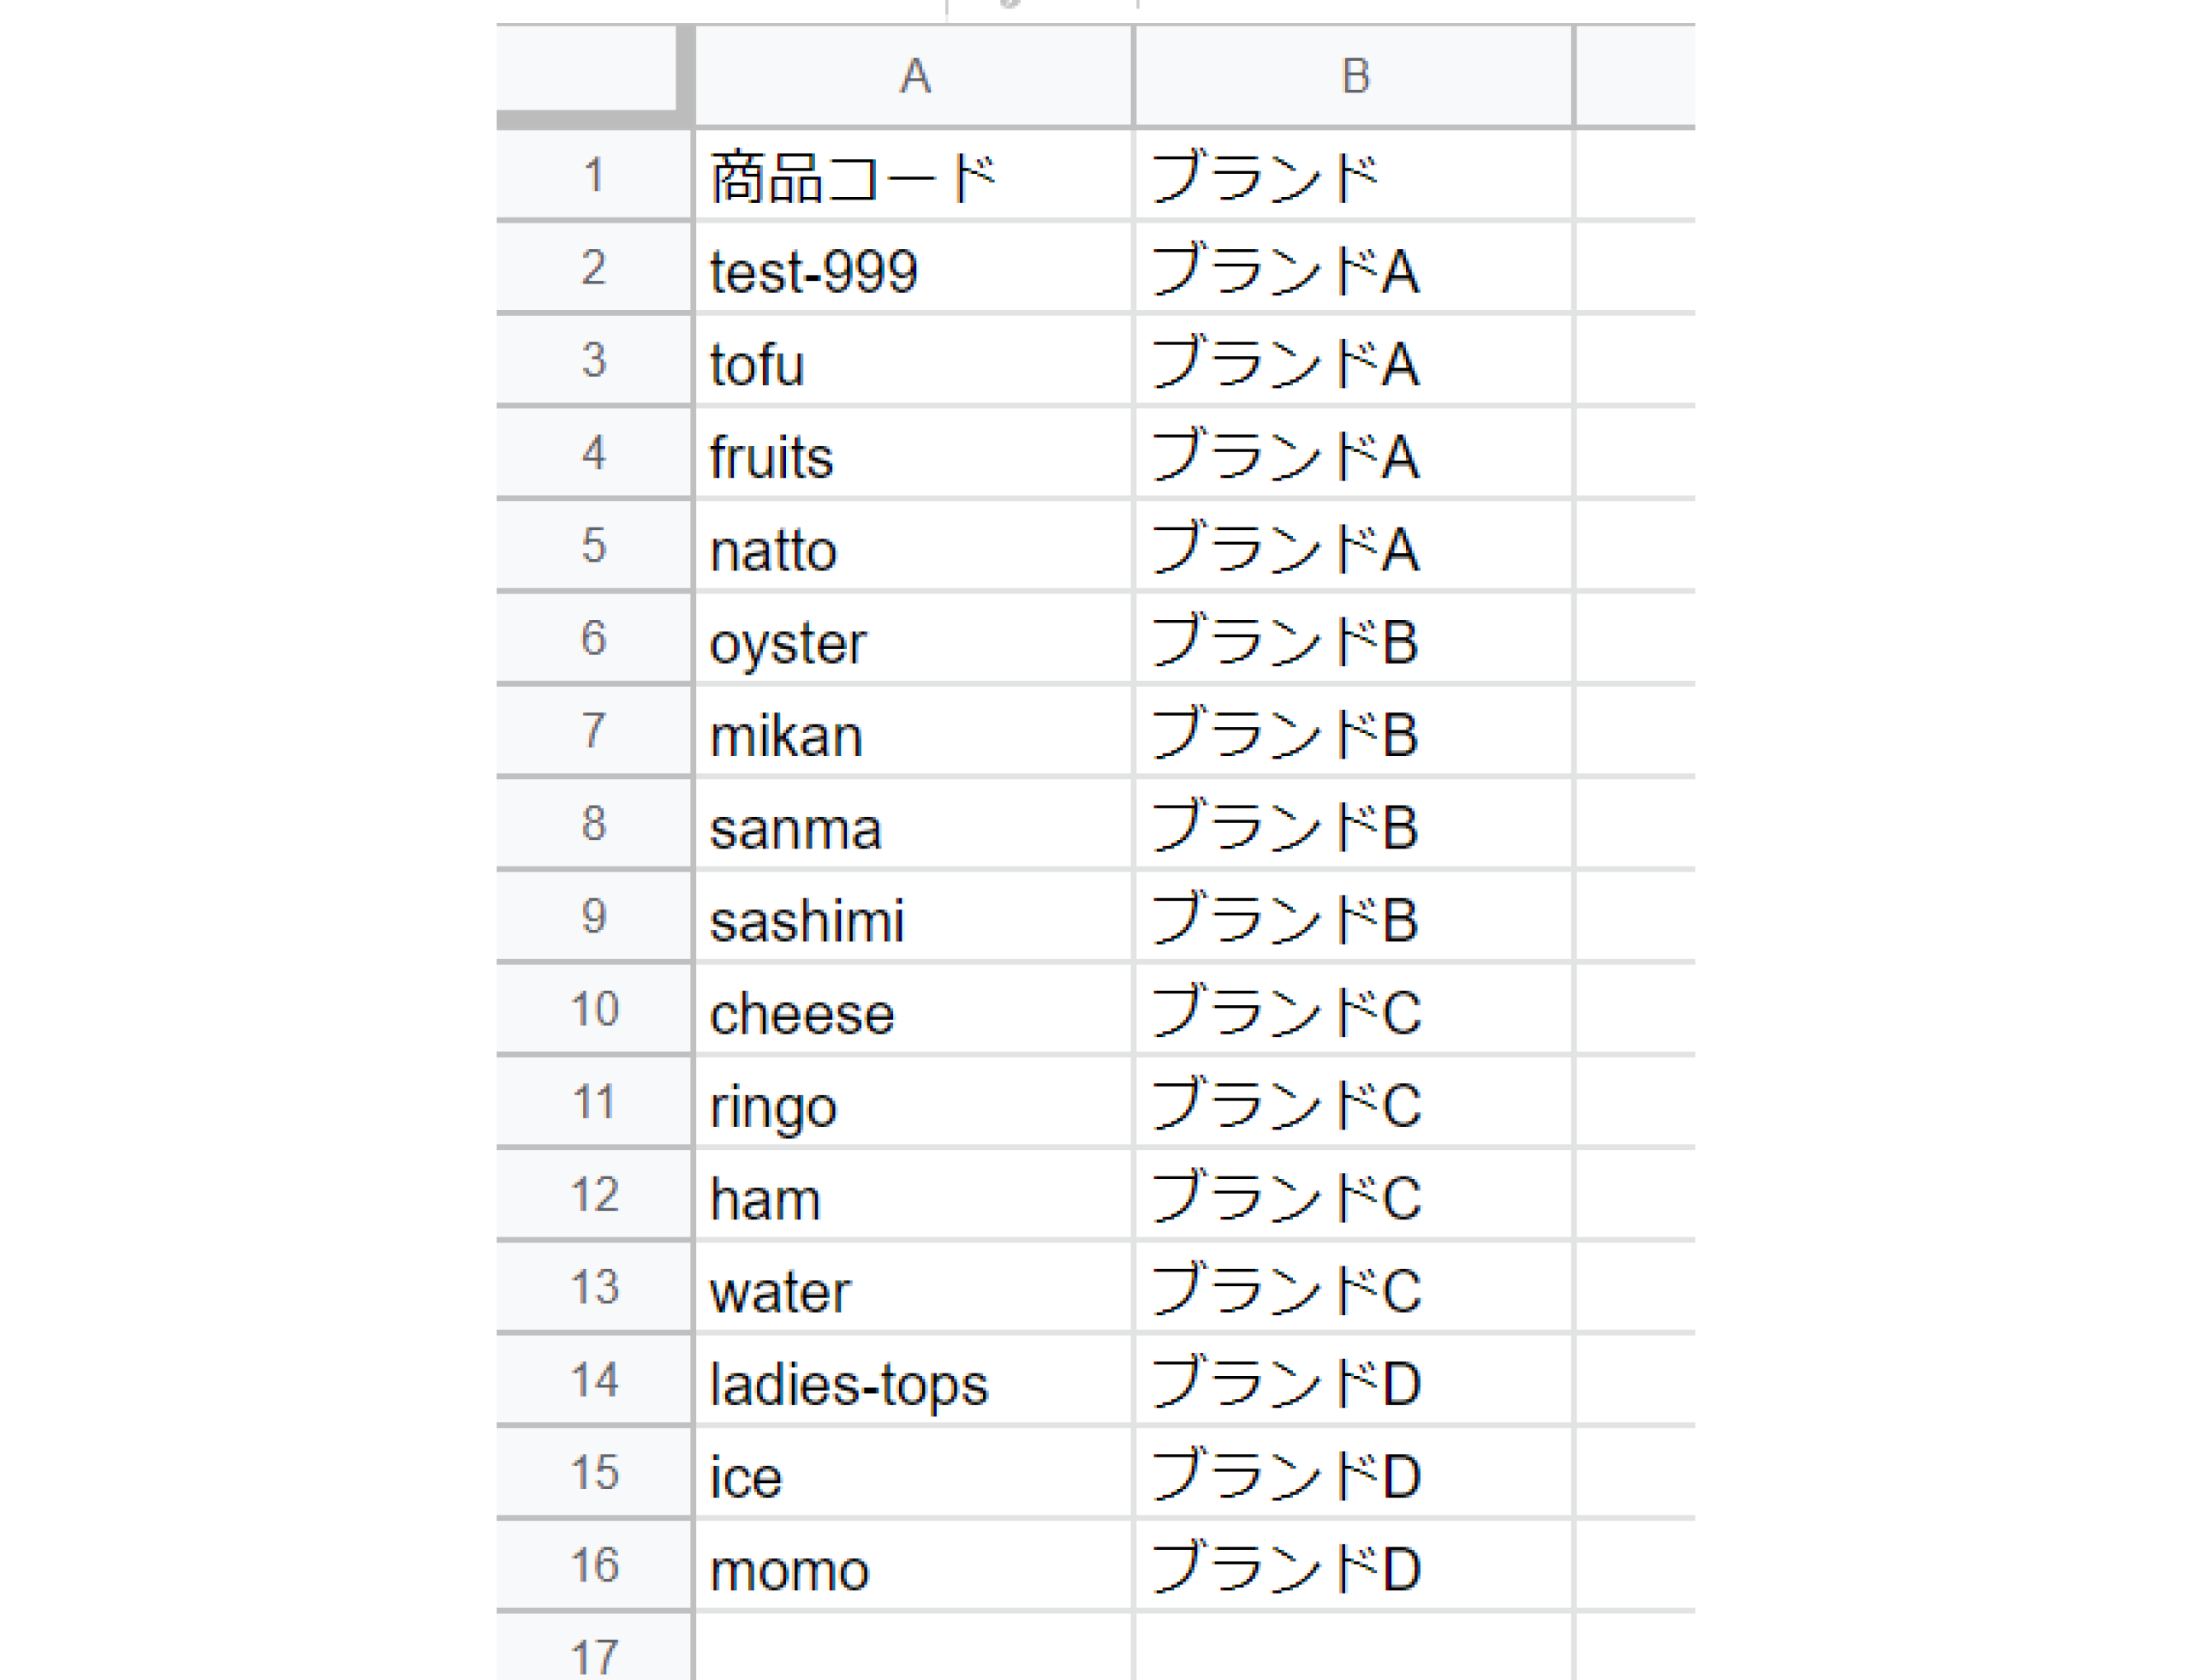Click ブランドD cell next to ice
The image size is (2192, 1680).
(x=1353, y=1475)
